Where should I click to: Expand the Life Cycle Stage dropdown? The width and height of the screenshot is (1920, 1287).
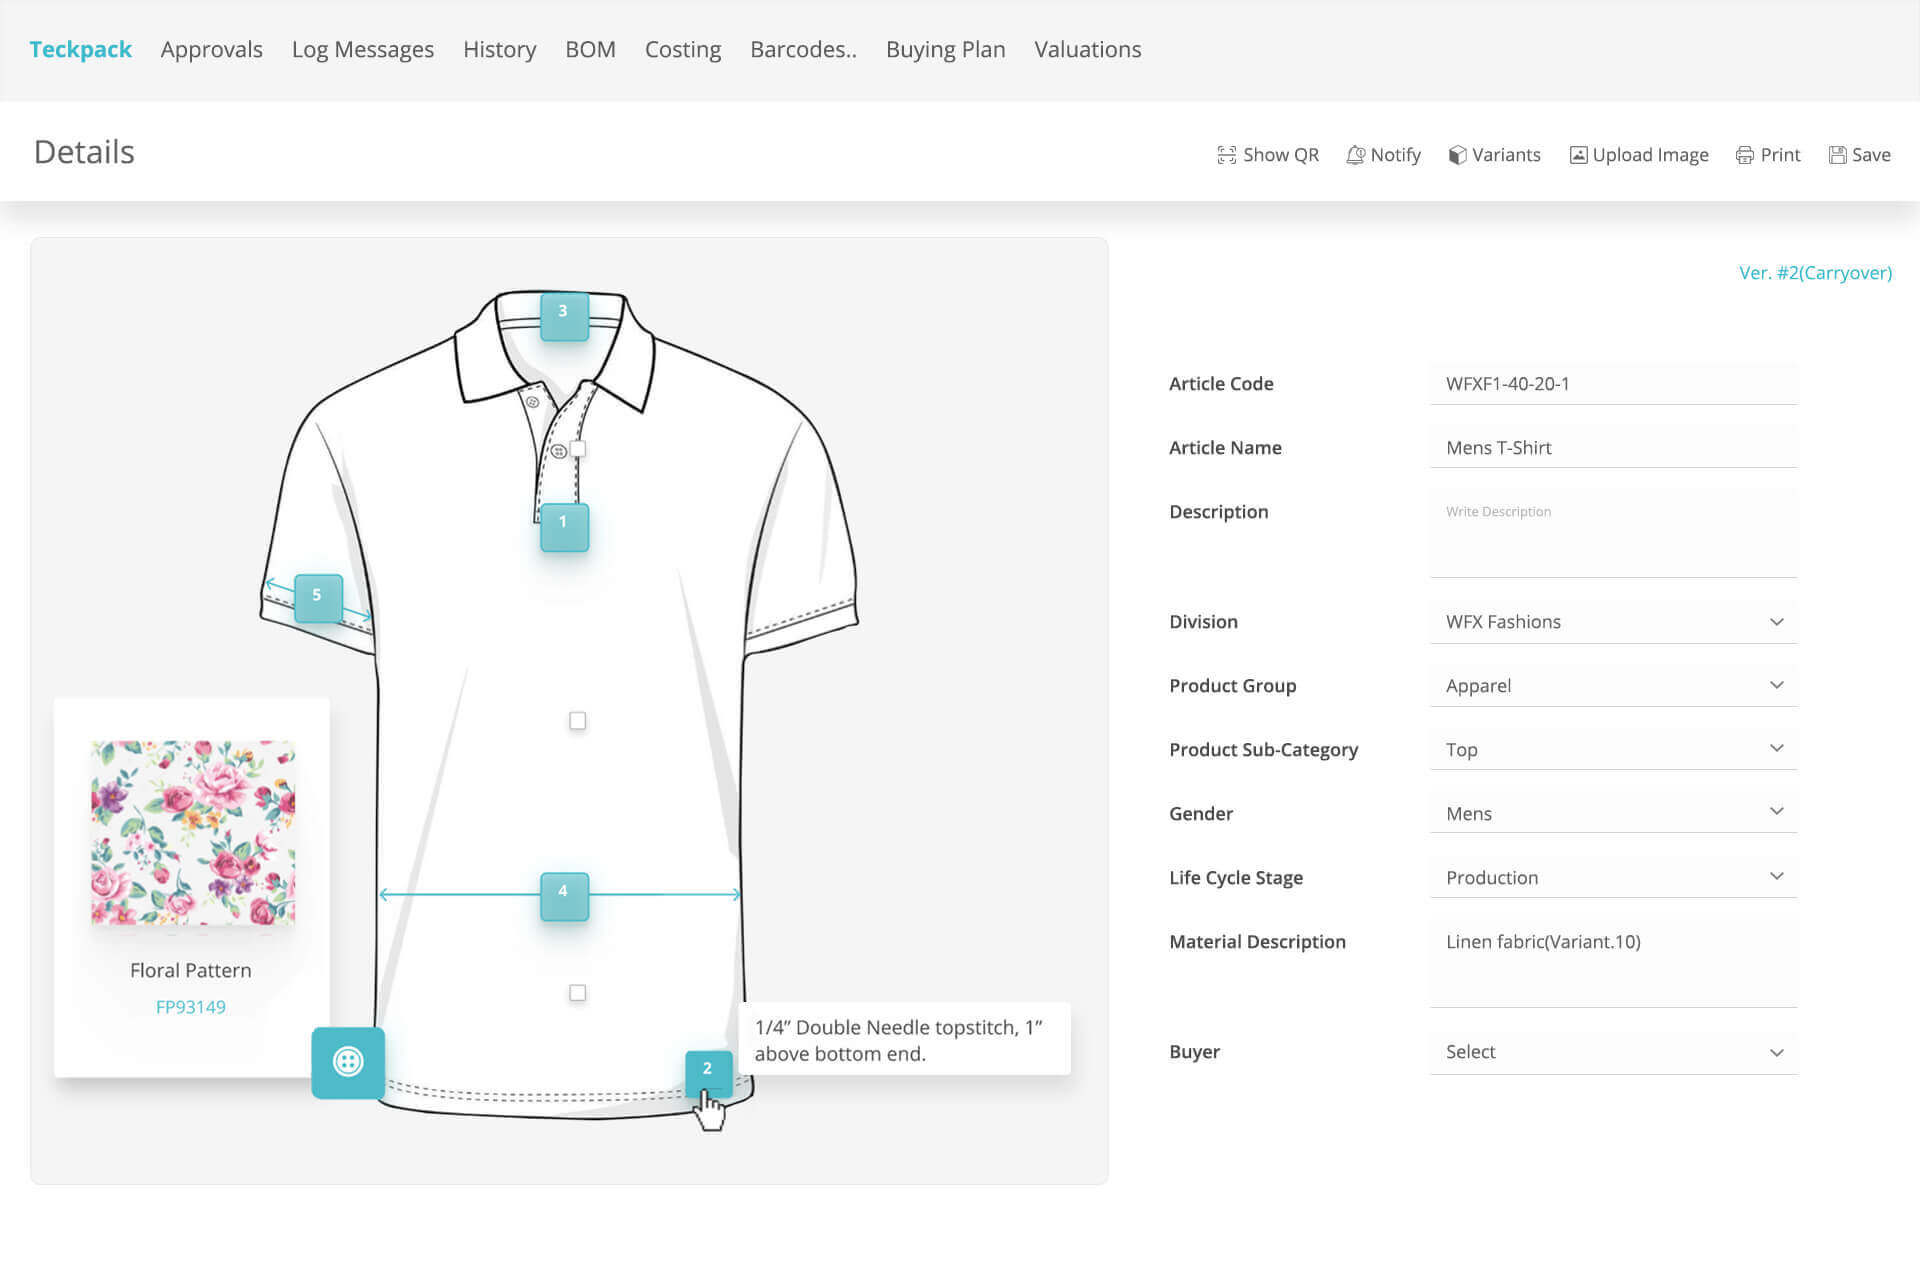click(1613, 877)
